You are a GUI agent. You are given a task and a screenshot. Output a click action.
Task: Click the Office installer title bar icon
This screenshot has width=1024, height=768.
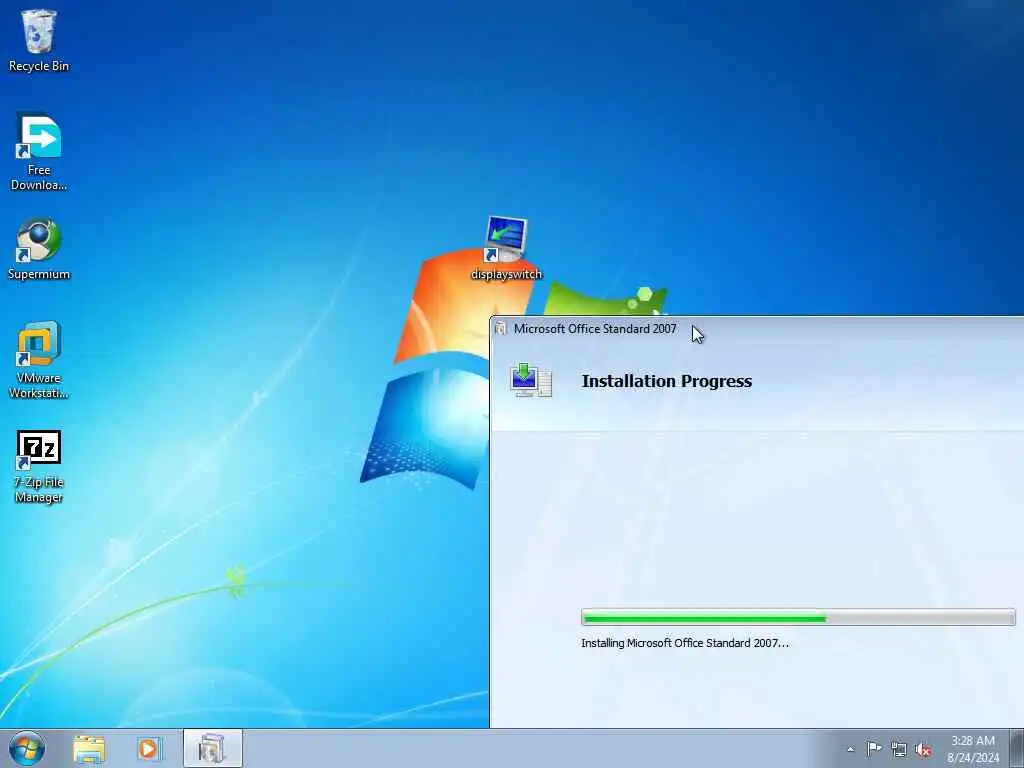[x=500, y=328]
